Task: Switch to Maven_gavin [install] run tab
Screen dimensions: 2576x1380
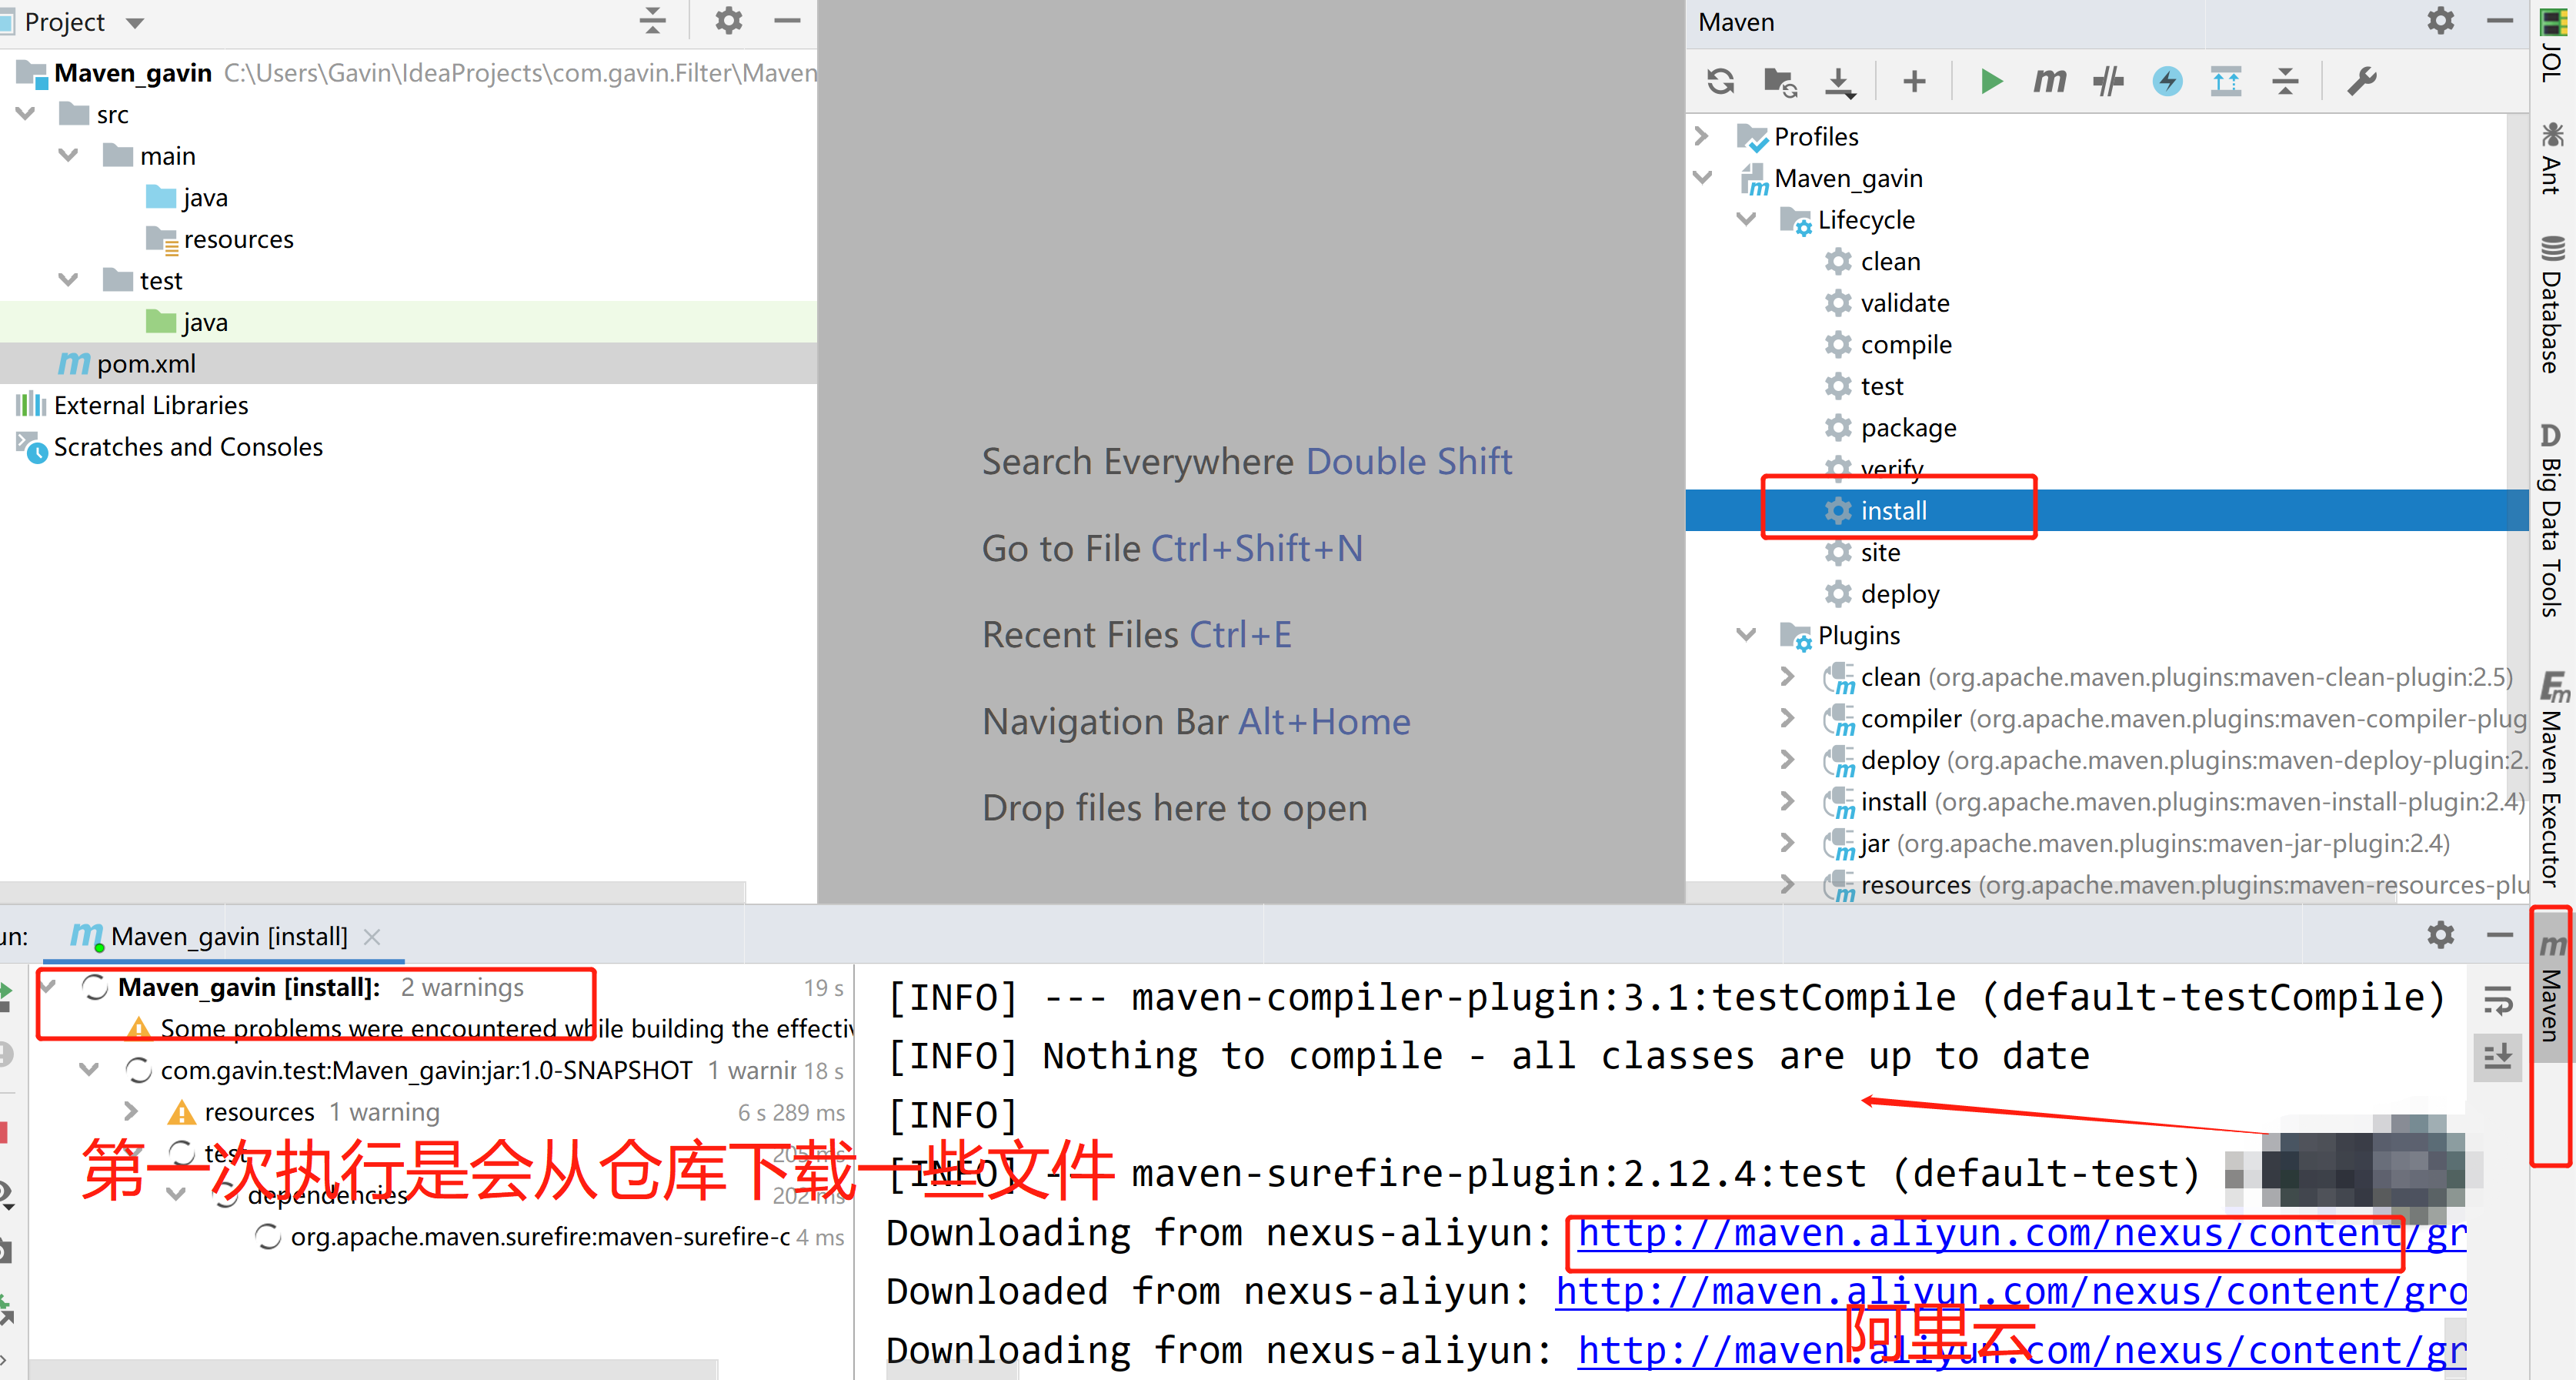Action: click(x=228, y=936)
